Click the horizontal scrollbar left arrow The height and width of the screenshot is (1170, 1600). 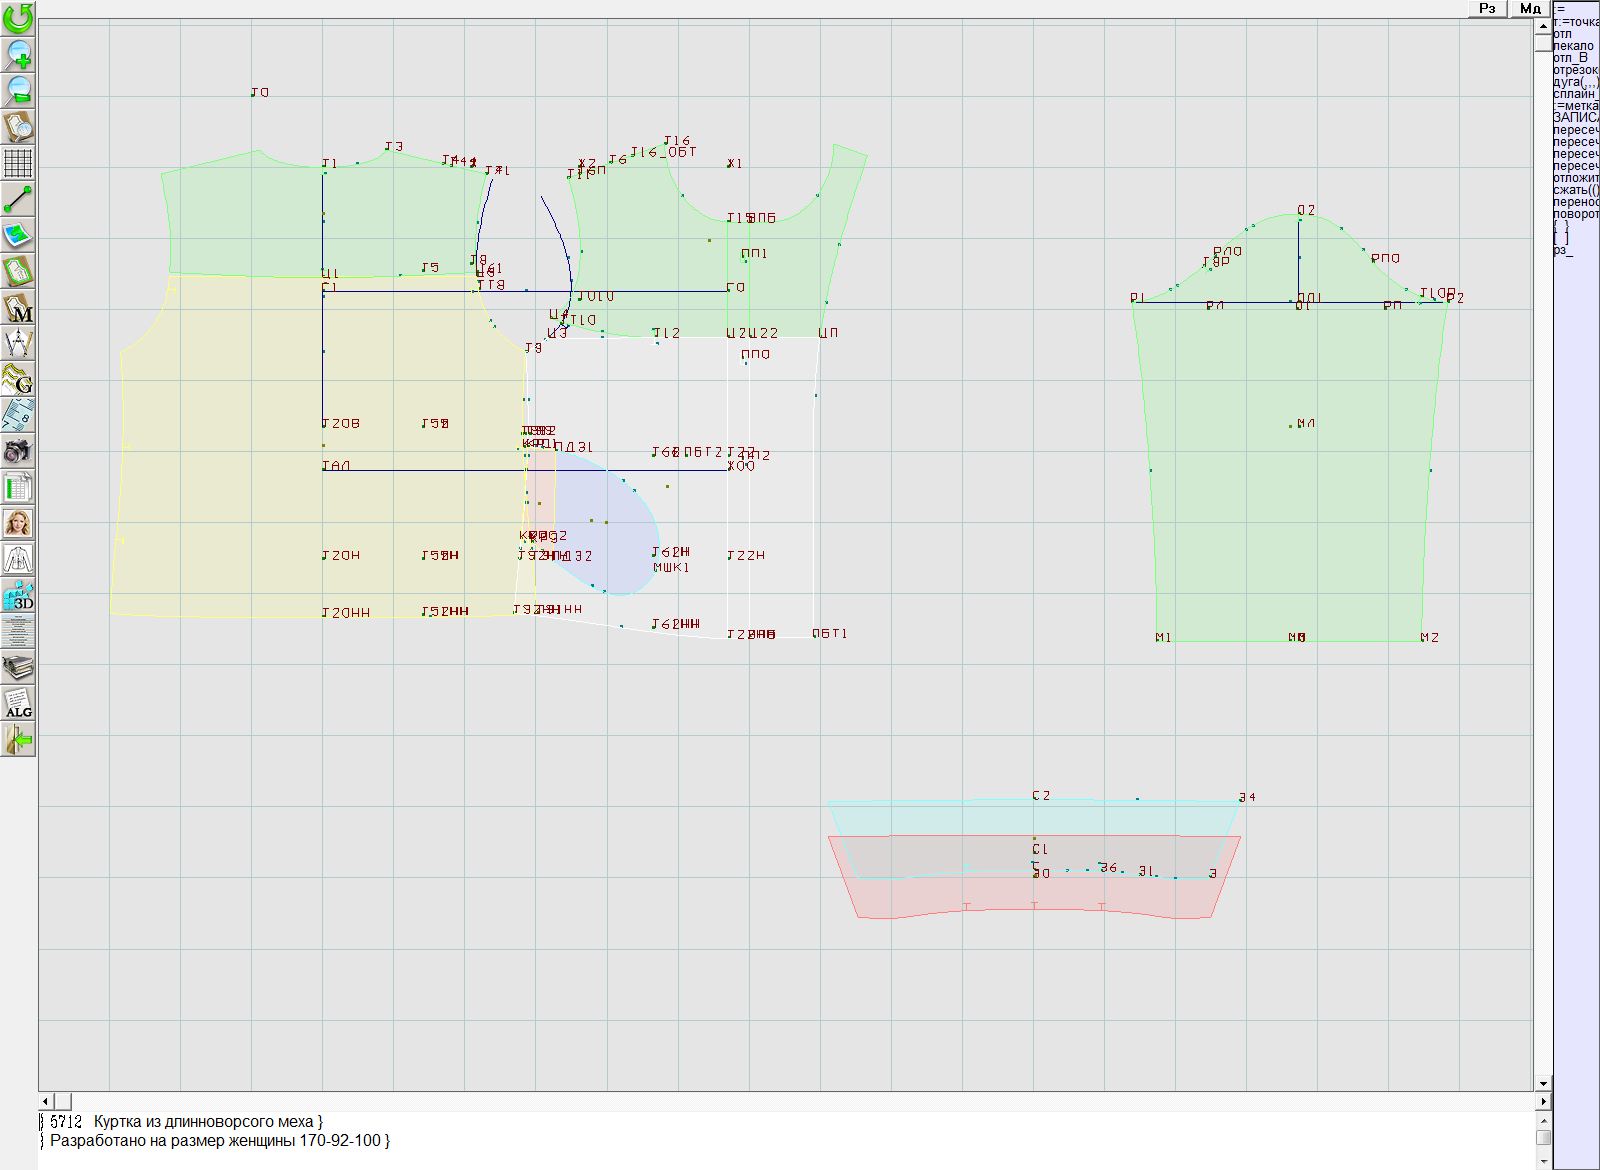tap(46, 1101)
